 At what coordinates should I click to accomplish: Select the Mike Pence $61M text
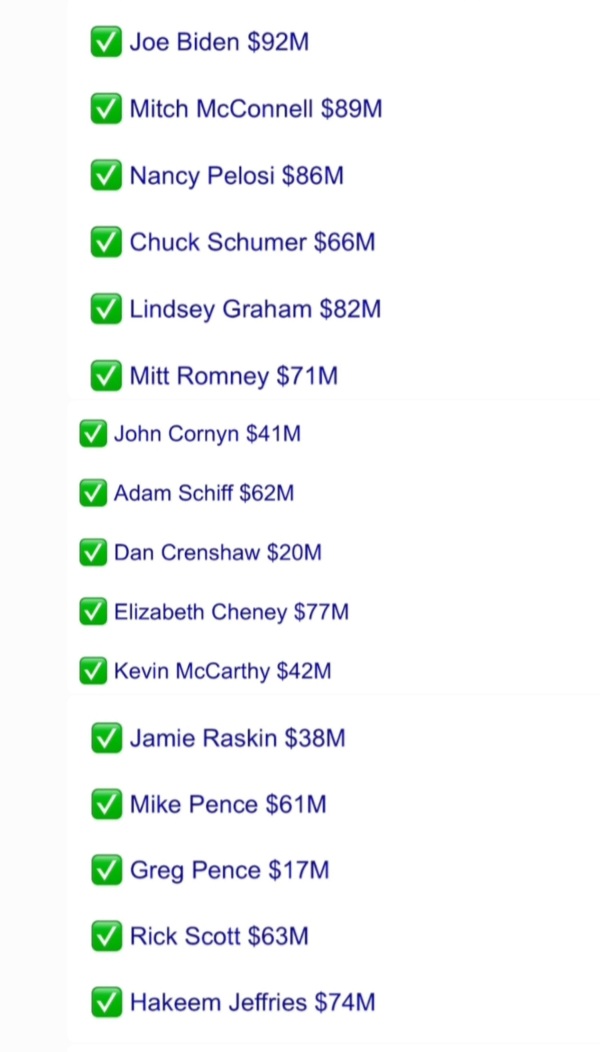click(228, 805)
